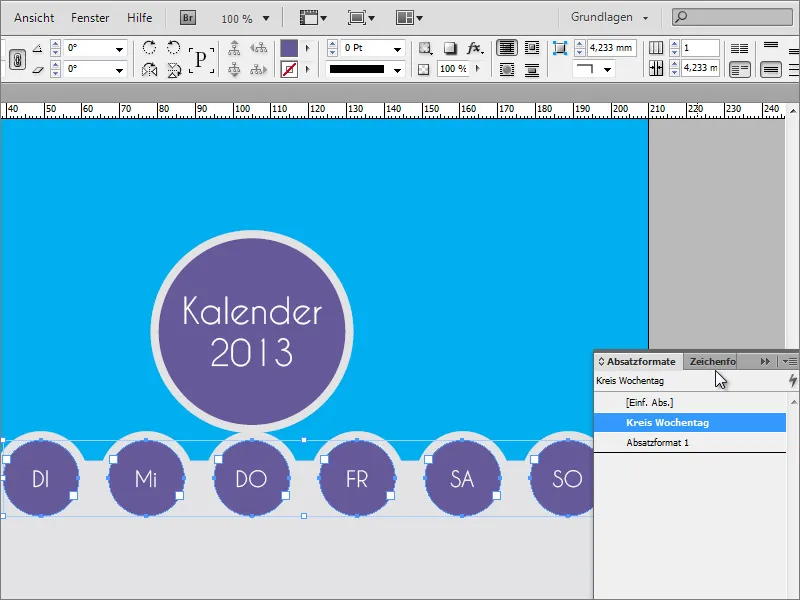Click the select container icon
Image resolution: width=800 pixels, height=600 pixels.
(x=234, y=48)
